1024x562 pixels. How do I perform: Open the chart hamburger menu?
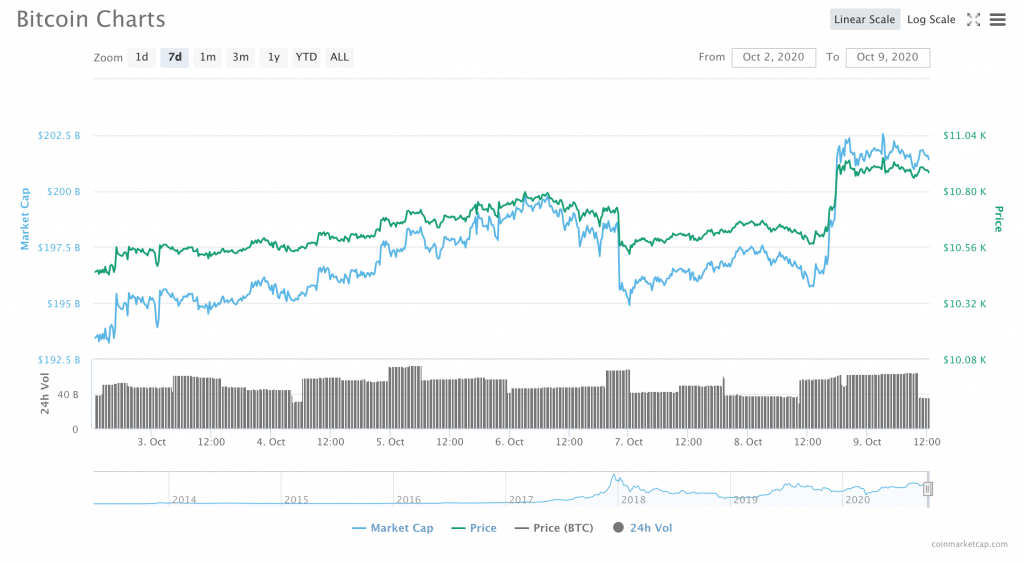pos(997,19)
